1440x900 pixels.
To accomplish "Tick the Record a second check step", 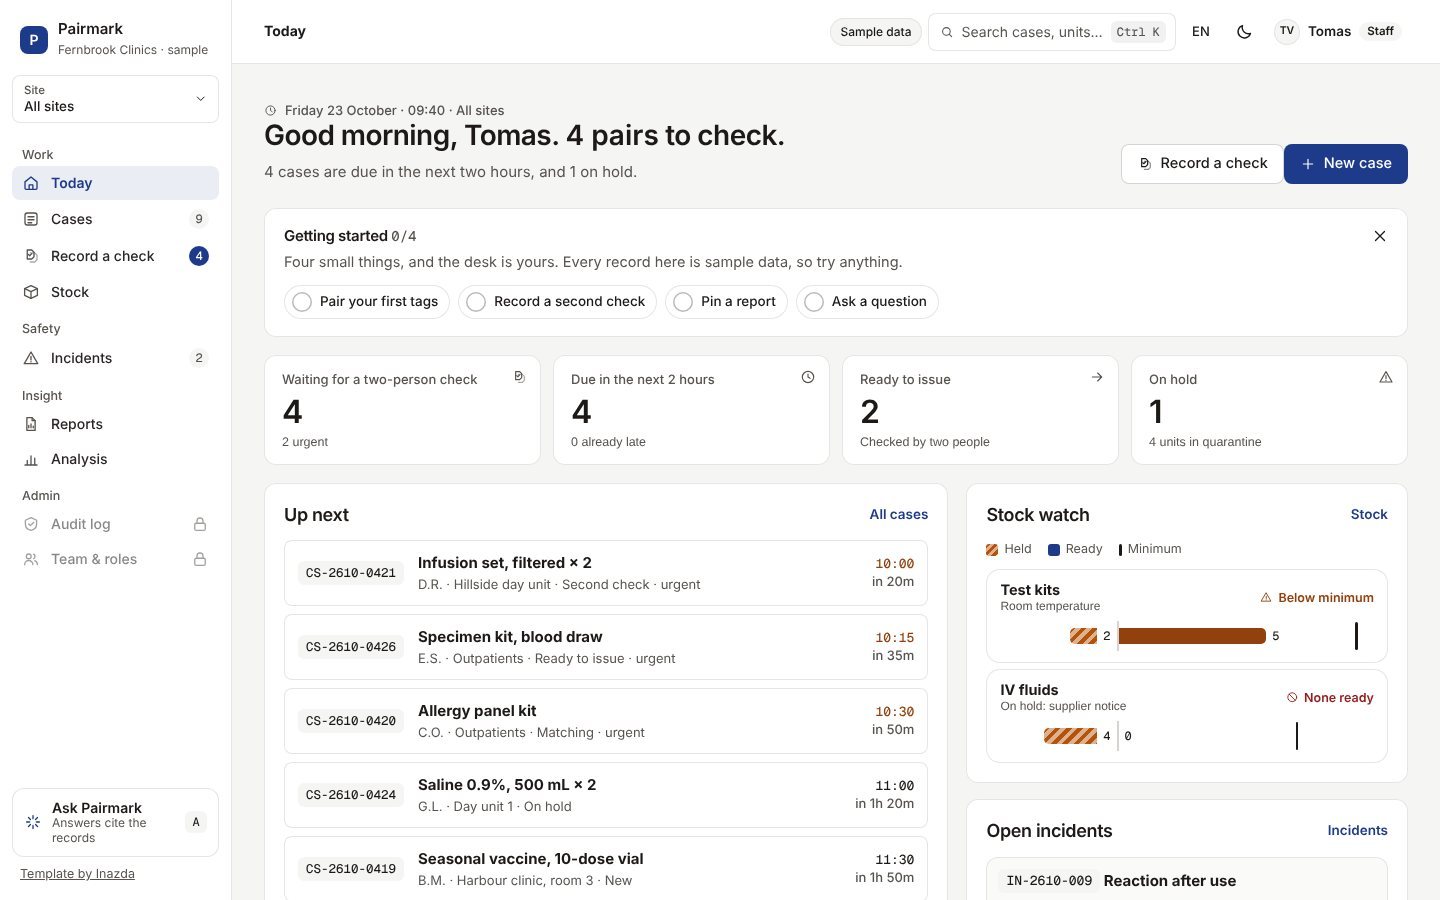I will point(557,302).
